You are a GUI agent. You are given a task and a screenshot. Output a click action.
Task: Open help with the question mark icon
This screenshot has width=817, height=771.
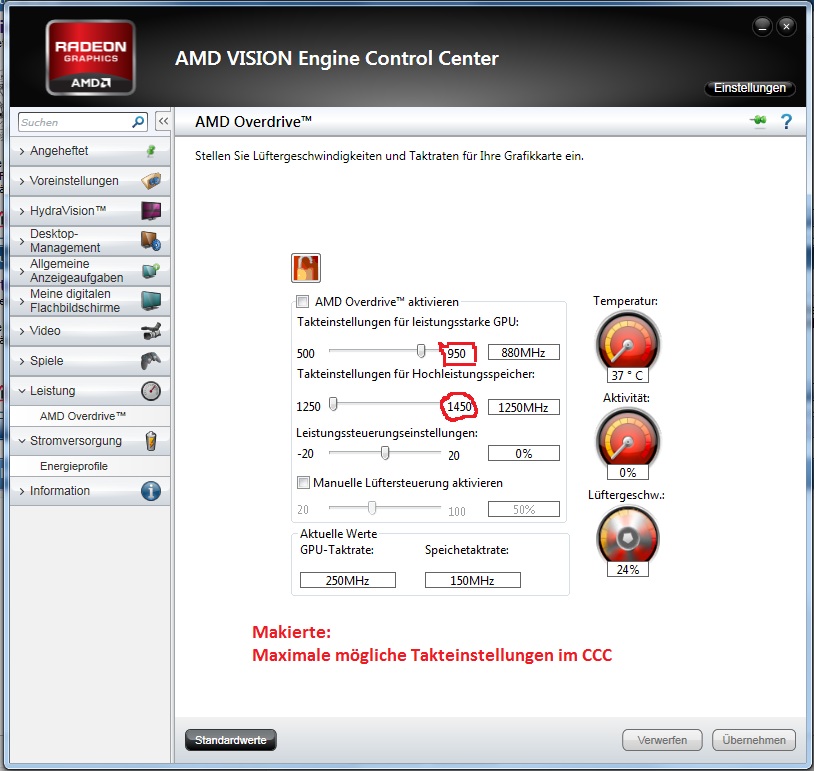coord(786,121)
